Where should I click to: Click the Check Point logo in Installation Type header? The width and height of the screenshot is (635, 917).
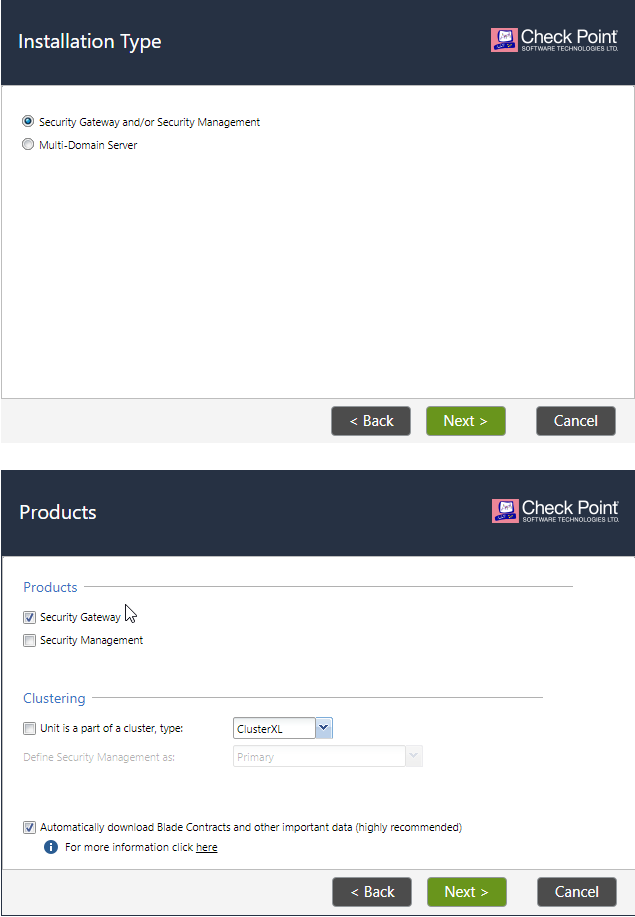(x=554, y=40)
